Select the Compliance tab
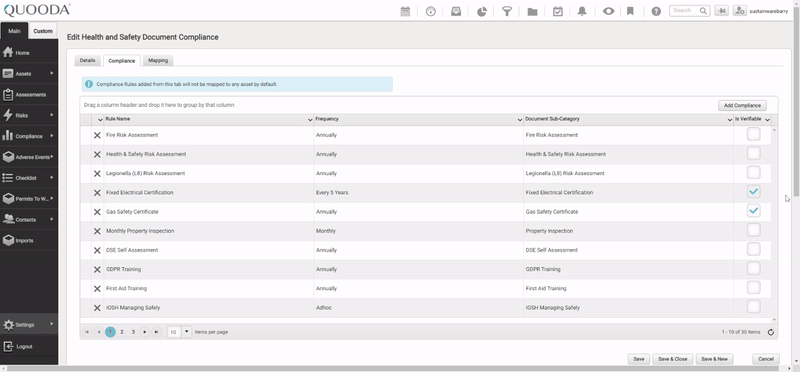800x372 pixels. (121, 61)
